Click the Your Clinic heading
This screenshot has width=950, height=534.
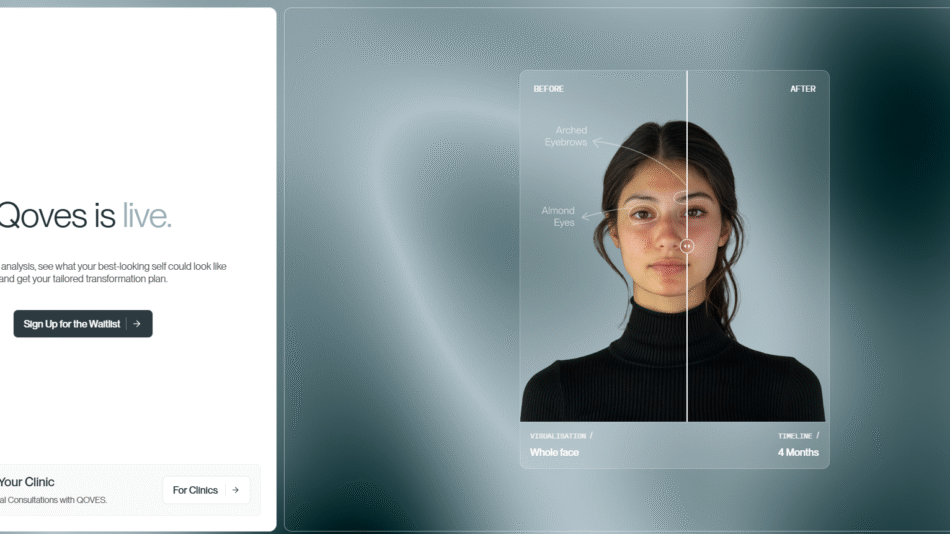(27, 482)
